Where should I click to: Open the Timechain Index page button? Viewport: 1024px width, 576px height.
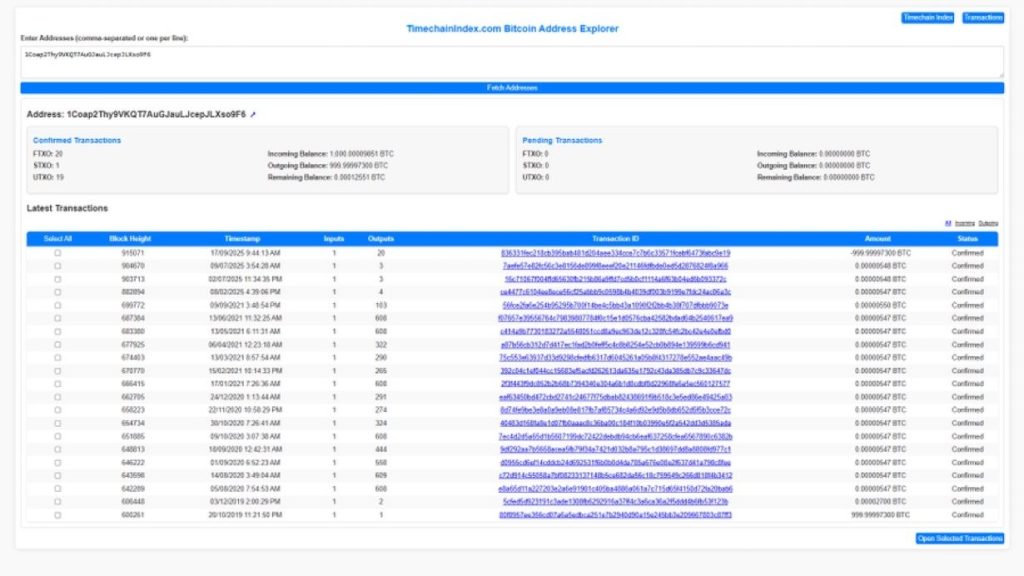pyautogui.click(x=928, y=18)
